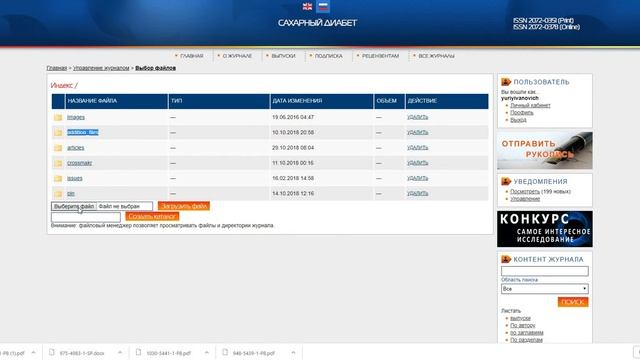
Task: Click the Загрузить файл button
Action: (x=184, y=206)
